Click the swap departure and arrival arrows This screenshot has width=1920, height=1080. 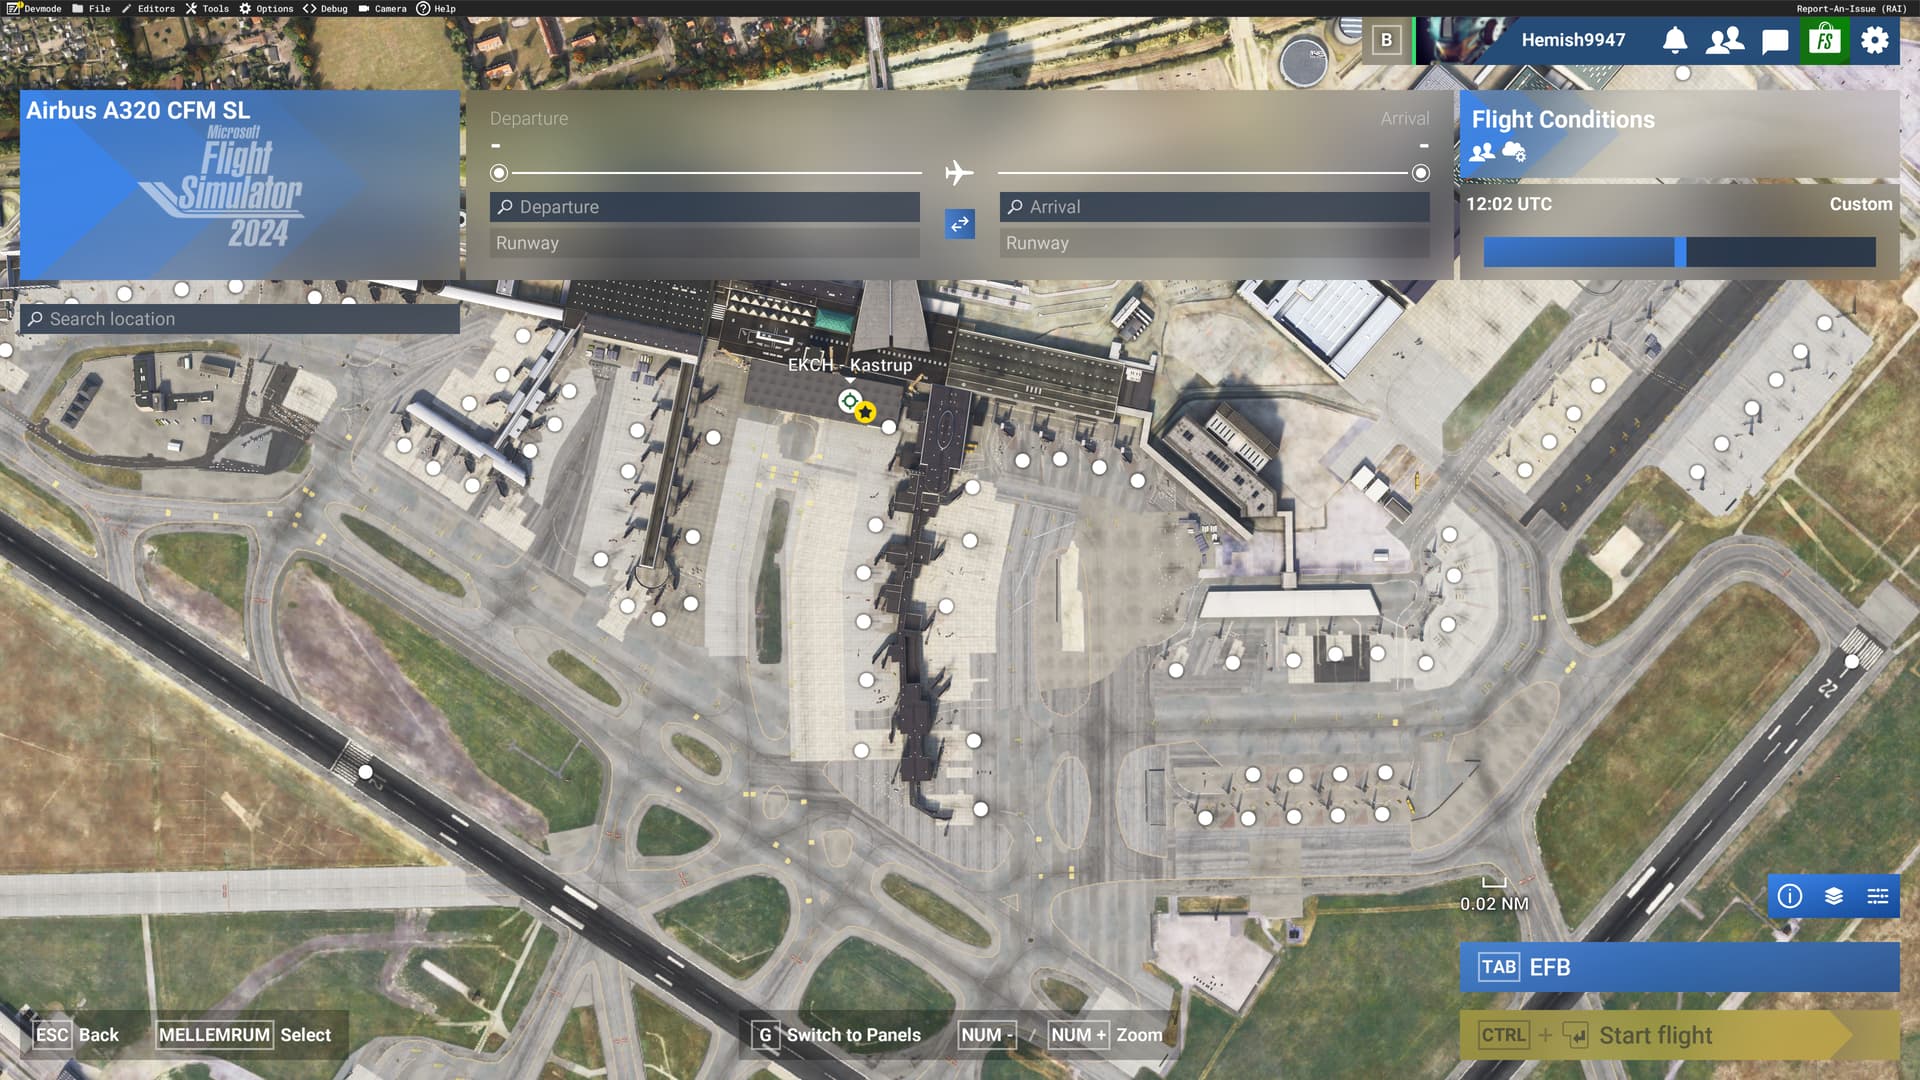pyautogui.click(x=959, y=225)
